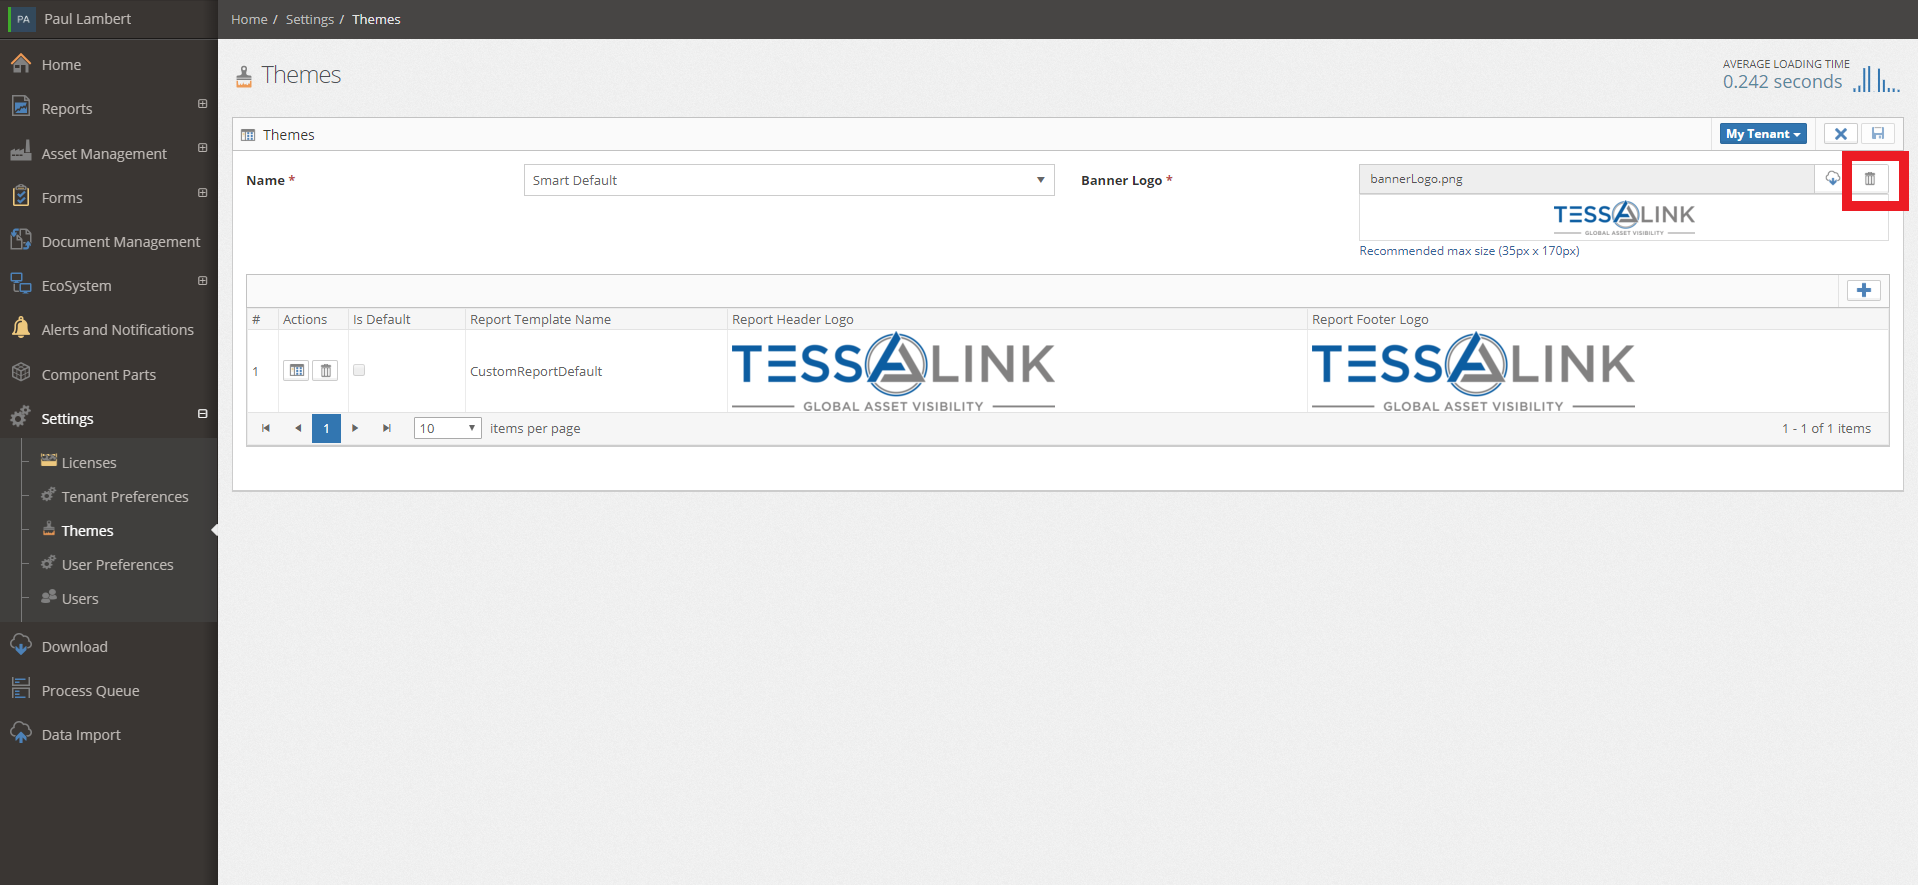Click the Asset Management factory icon
Image resolution: width=1918 pixels, height=885 pixels.
[21, 152]
